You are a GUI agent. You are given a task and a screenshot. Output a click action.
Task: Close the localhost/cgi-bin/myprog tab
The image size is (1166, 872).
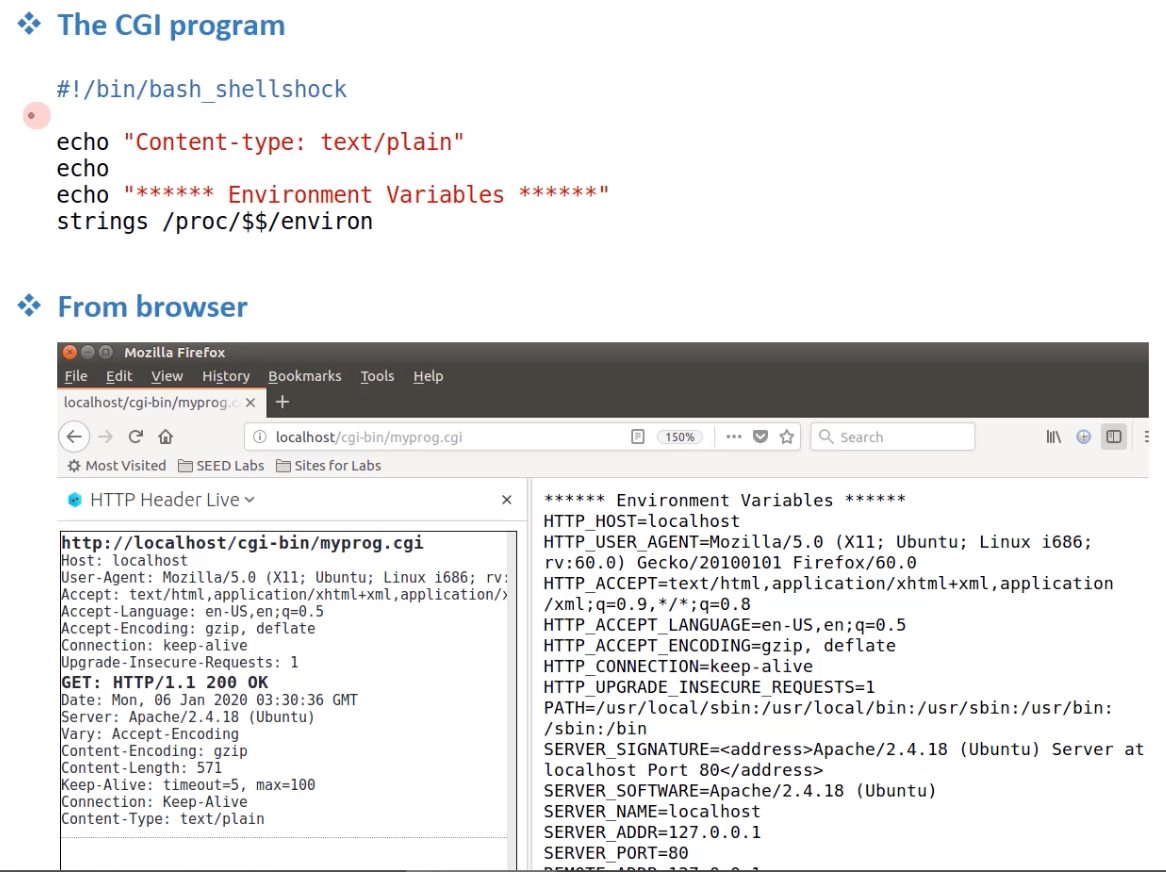tap(251, 402)
